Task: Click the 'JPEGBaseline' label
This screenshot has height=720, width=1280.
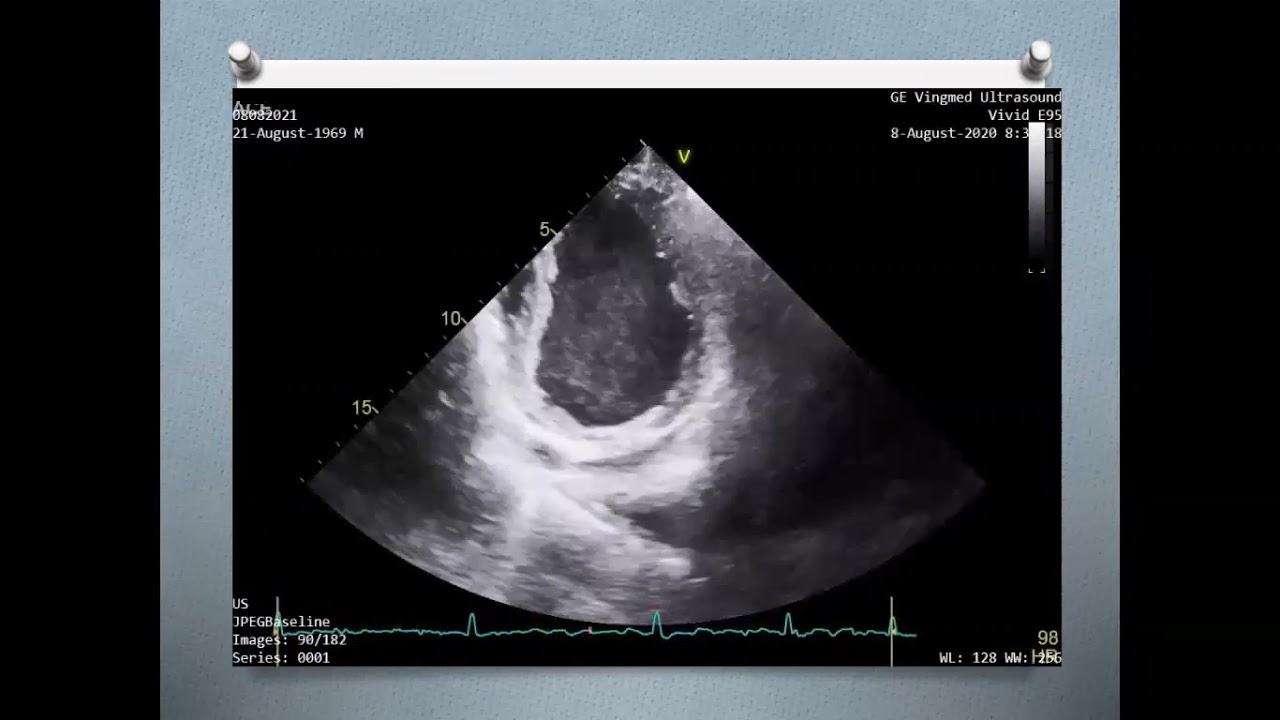Action: (281, 622)
